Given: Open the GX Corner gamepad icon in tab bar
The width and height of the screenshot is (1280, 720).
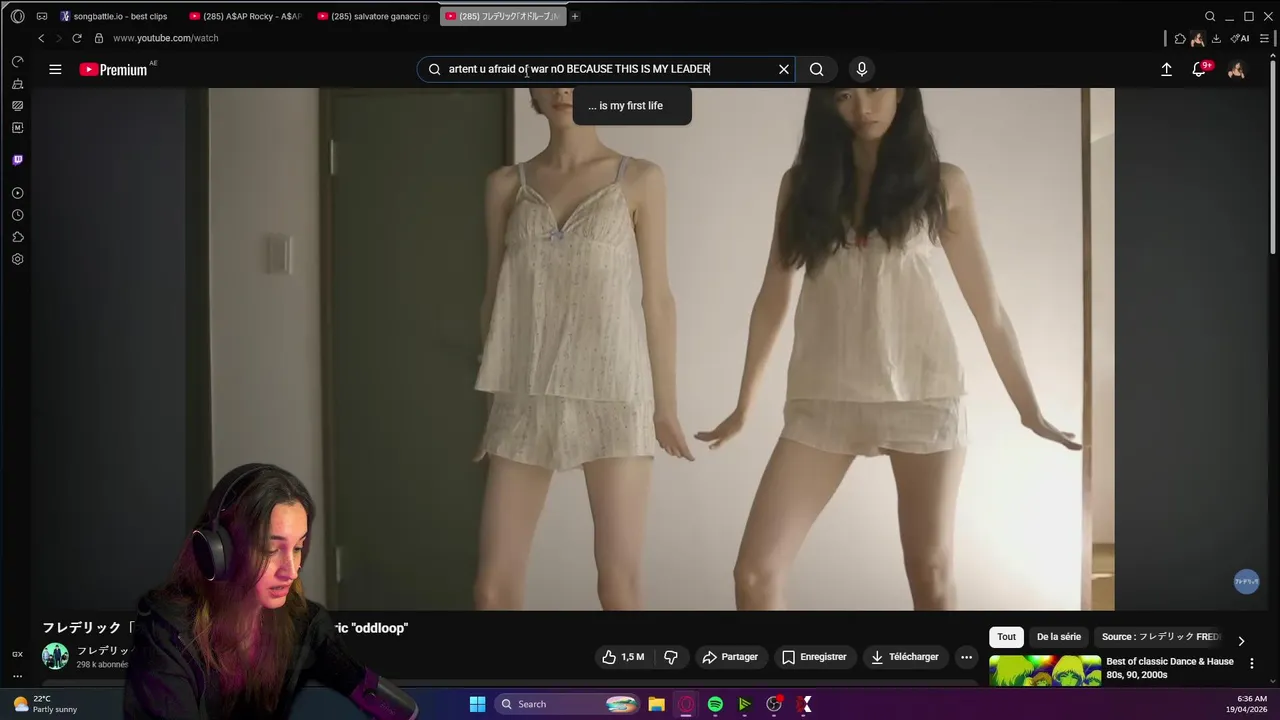Looking at the screenshot, I should (42, 16).
